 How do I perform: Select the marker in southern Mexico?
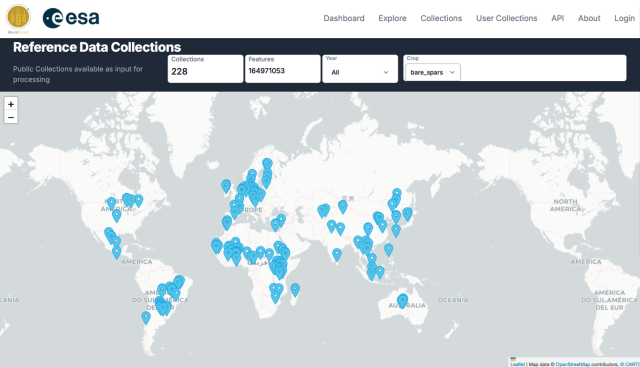click(117, 252)
